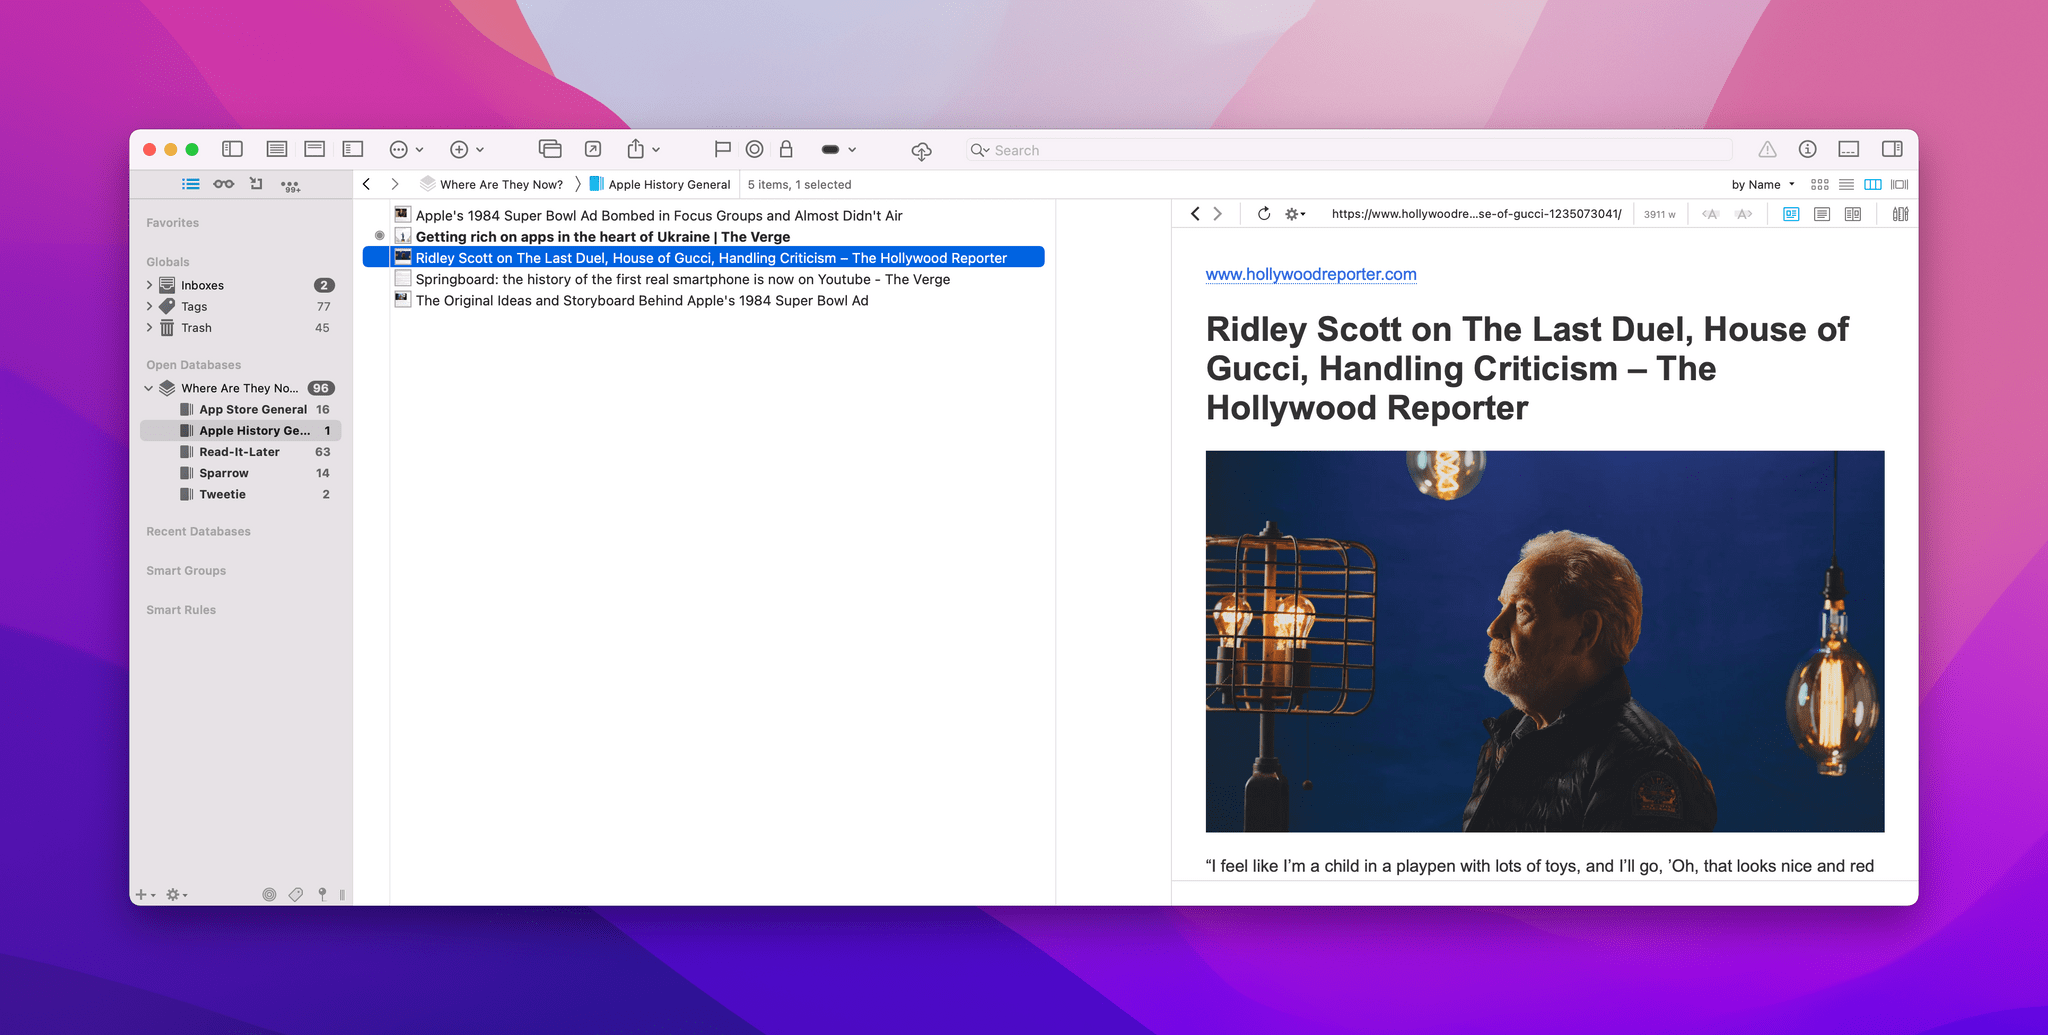Toggle unread dot beside Getting rich article

pos(380,236)
